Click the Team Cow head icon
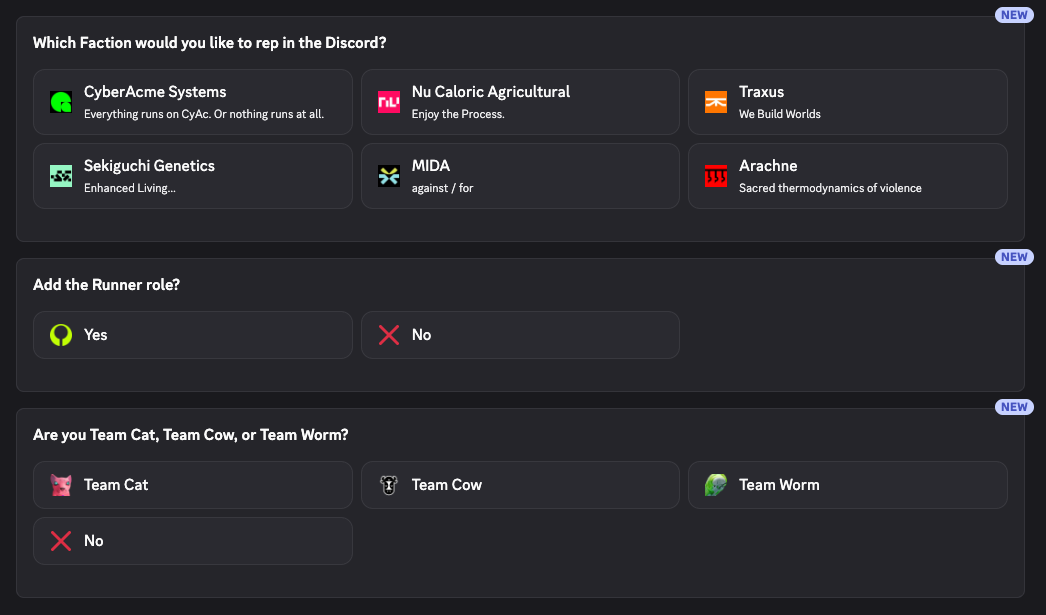This screenshot has height=615, width=1046. click(x=388, y=484)
